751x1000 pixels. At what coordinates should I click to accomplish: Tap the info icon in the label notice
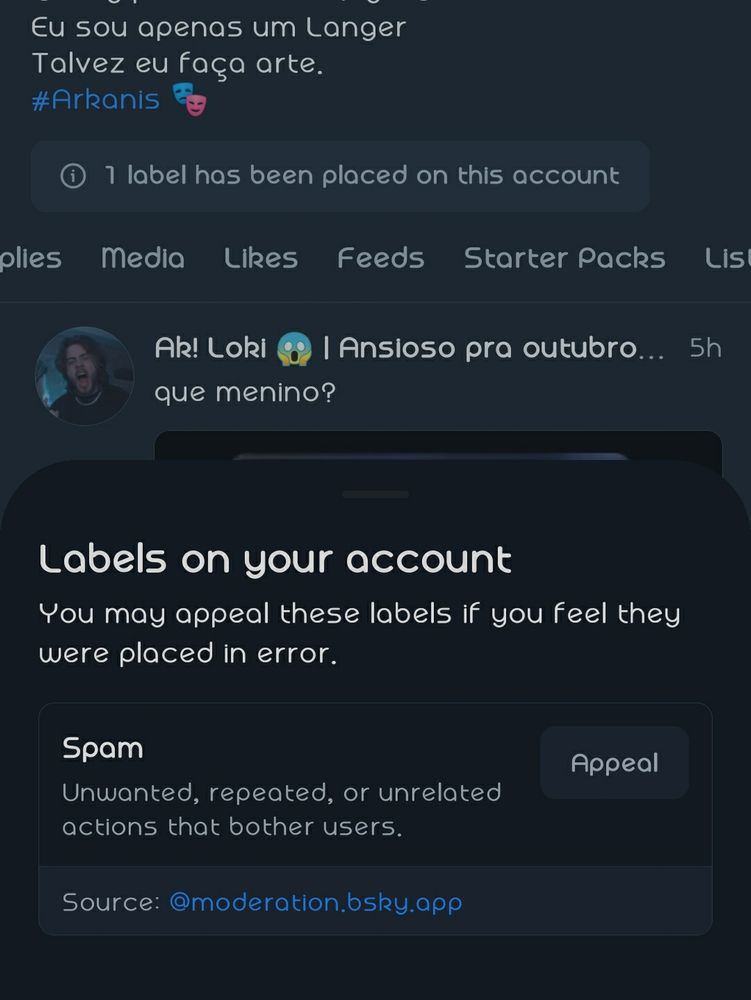pyautogui.click(x=73, y=176)
